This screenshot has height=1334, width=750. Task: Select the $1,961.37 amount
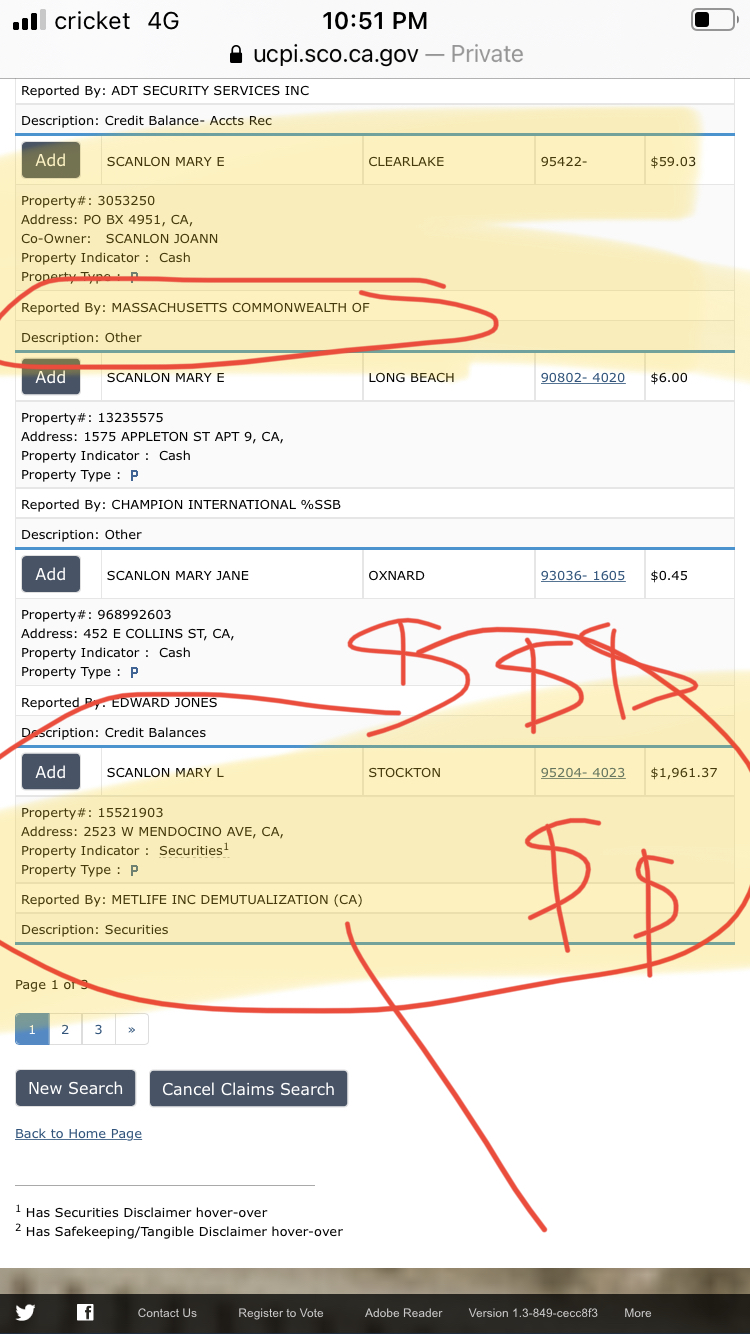point(684,772)
